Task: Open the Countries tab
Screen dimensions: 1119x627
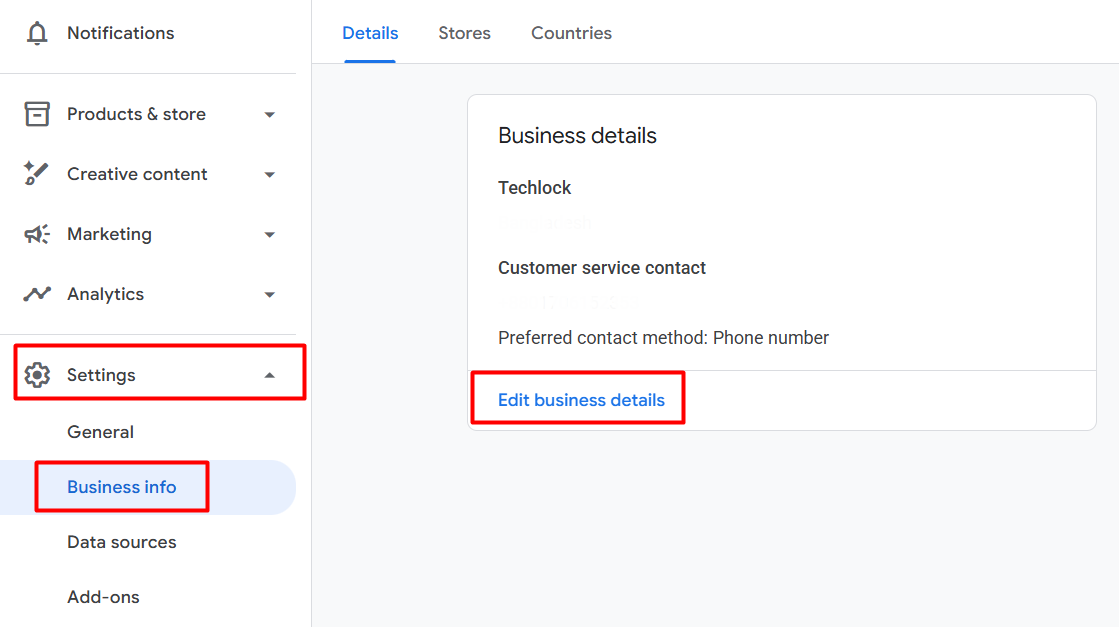Action: click(x=571, y=33)
